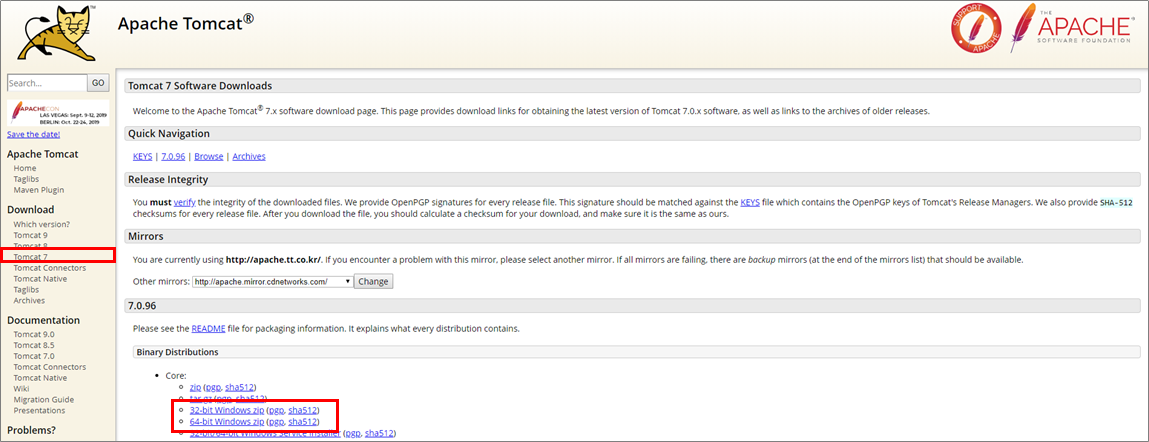Jump to 7.0.96 in Quick Navigation

tap(173, 157)
